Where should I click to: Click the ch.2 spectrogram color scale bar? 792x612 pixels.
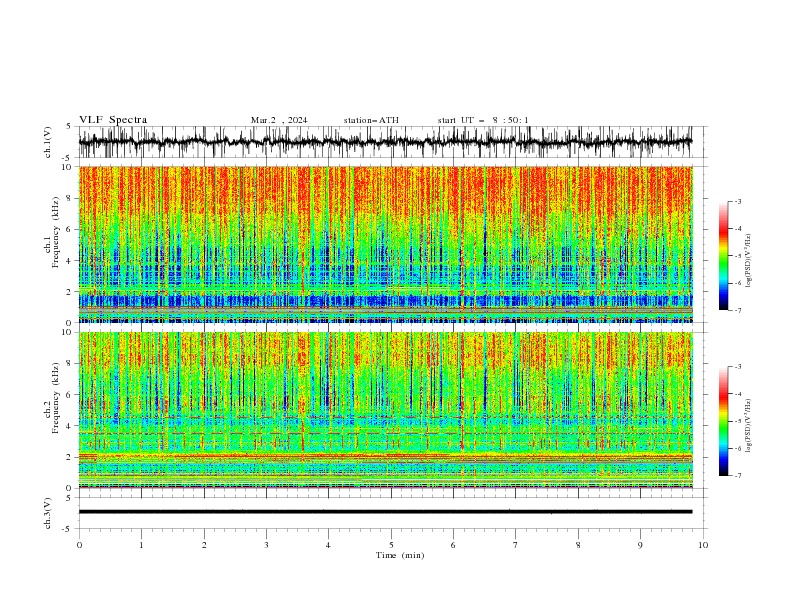[x=723, y=421]
